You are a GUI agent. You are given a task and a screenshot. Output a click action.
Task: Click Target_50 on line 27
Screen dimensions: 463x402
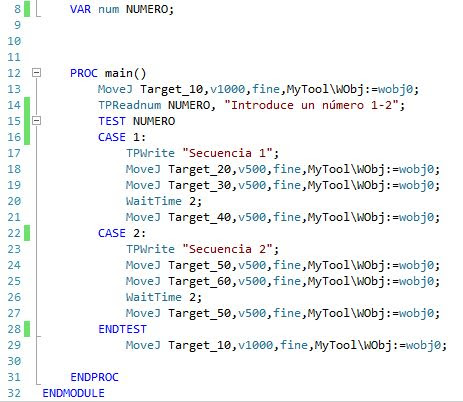[x=199, y=313]
